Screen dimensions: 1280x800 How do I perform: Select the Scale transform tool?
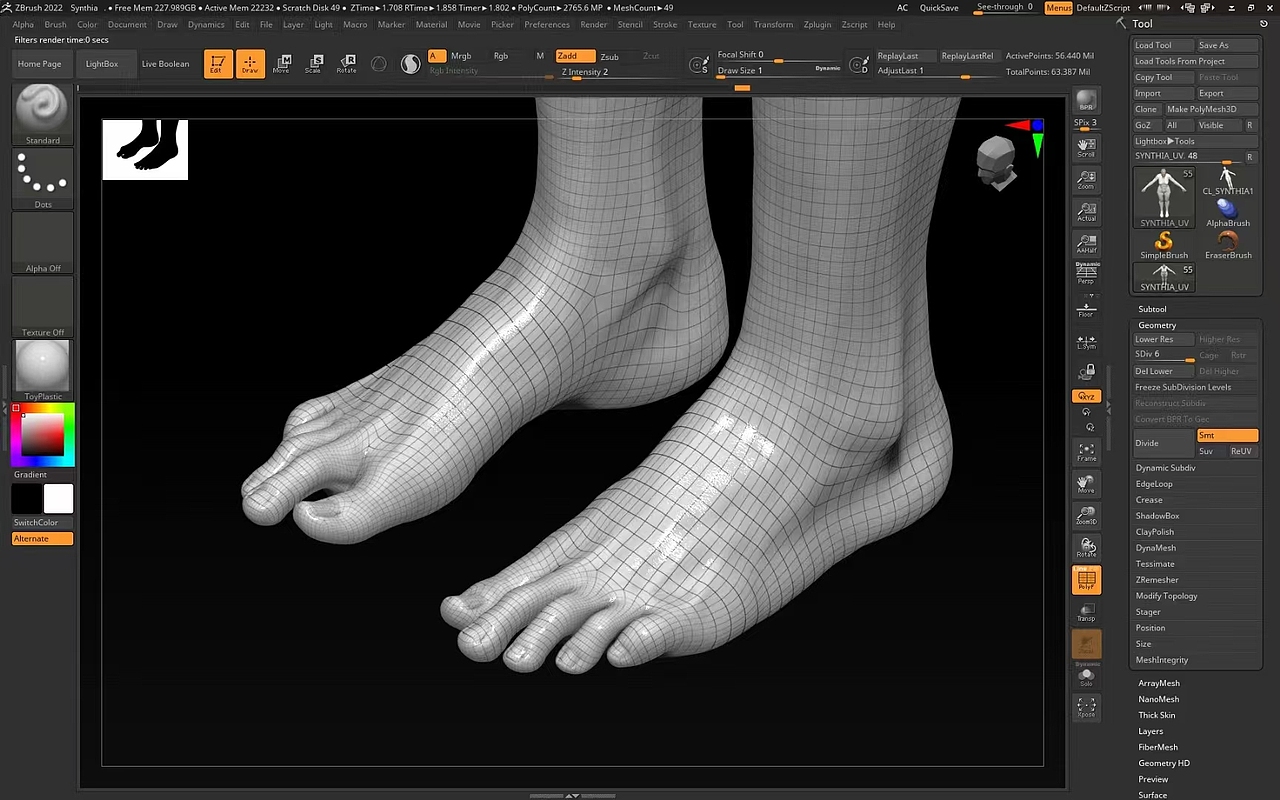[x=314, y=64]
